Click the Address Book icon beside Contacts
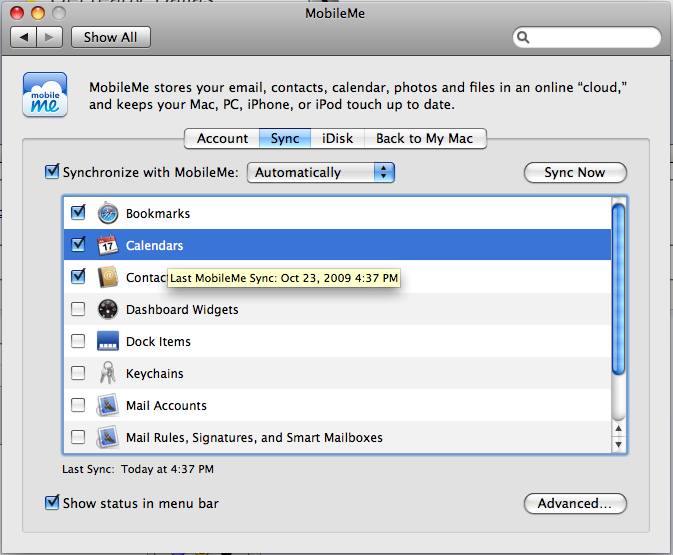The width and height of the screenshot is (673, 555). pyautogui.click(x=107, y=277)
